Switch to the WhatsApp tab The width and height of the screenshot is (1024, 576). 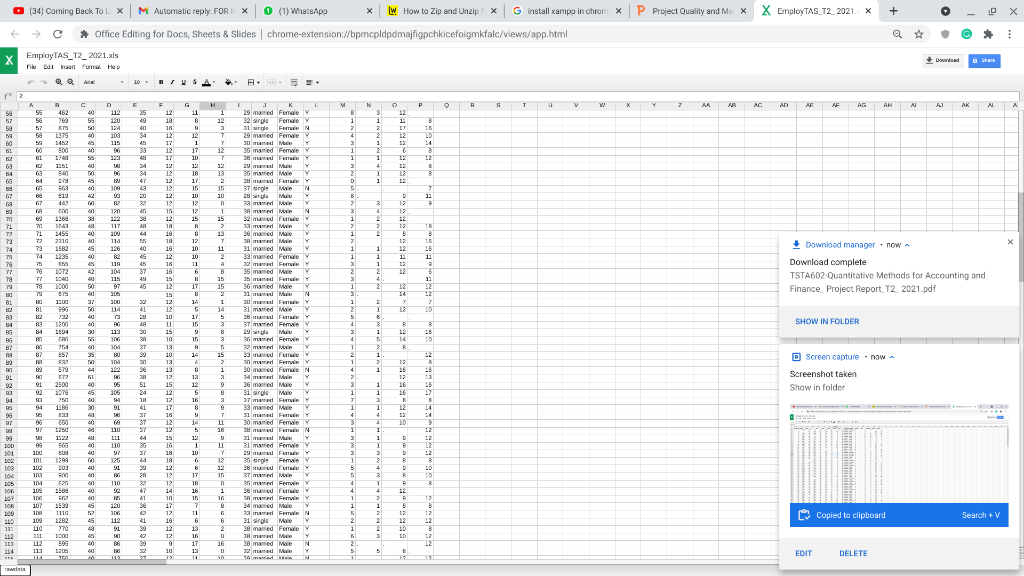[x=317, y=11]
